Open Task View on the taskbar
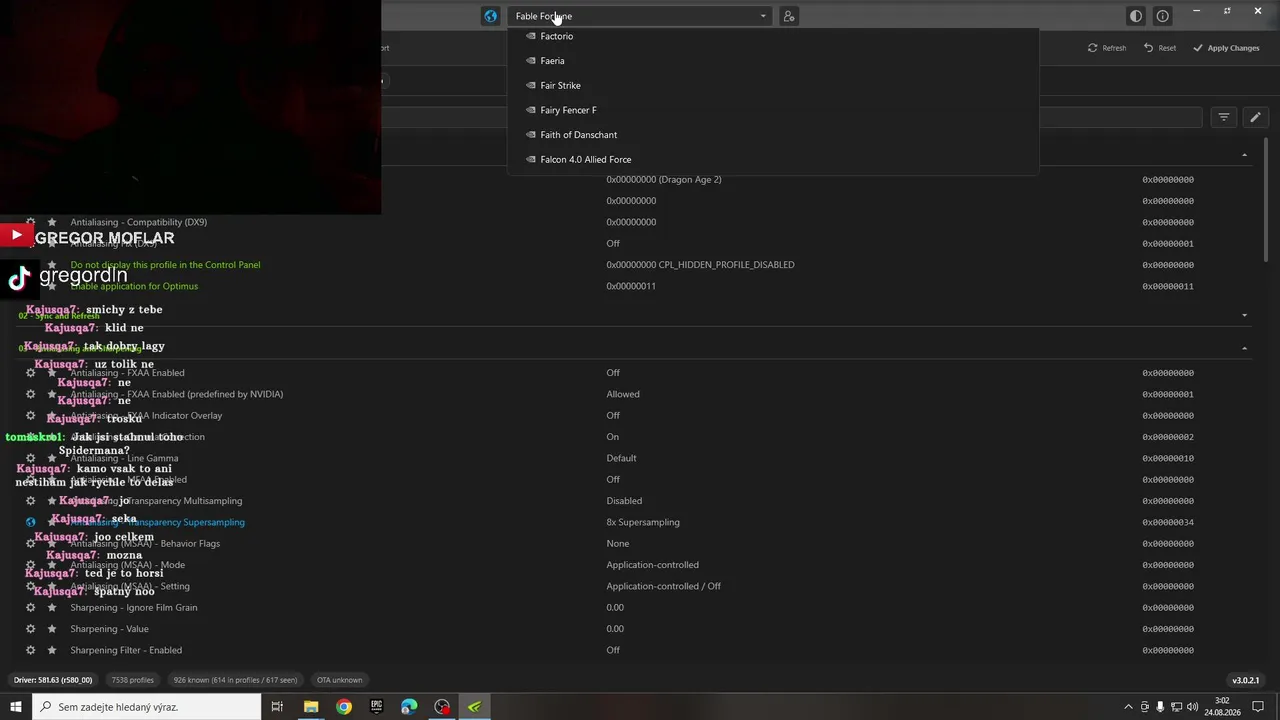Screen dimensions: 1280x720 pos(277,707)
